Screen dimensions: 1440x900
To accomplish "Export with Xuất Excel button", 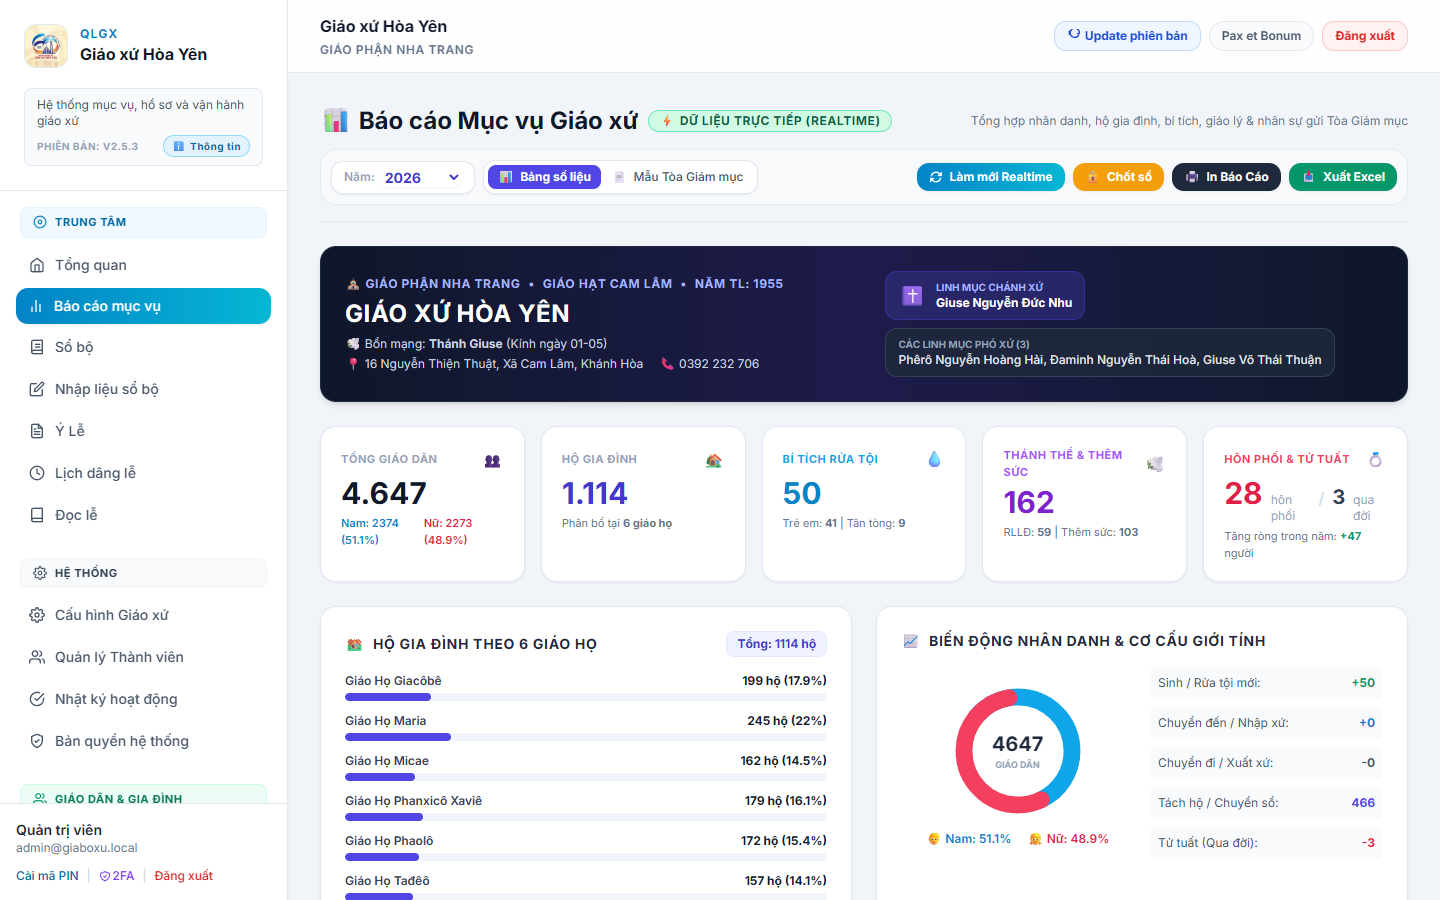I will [x=1343, y=177].
